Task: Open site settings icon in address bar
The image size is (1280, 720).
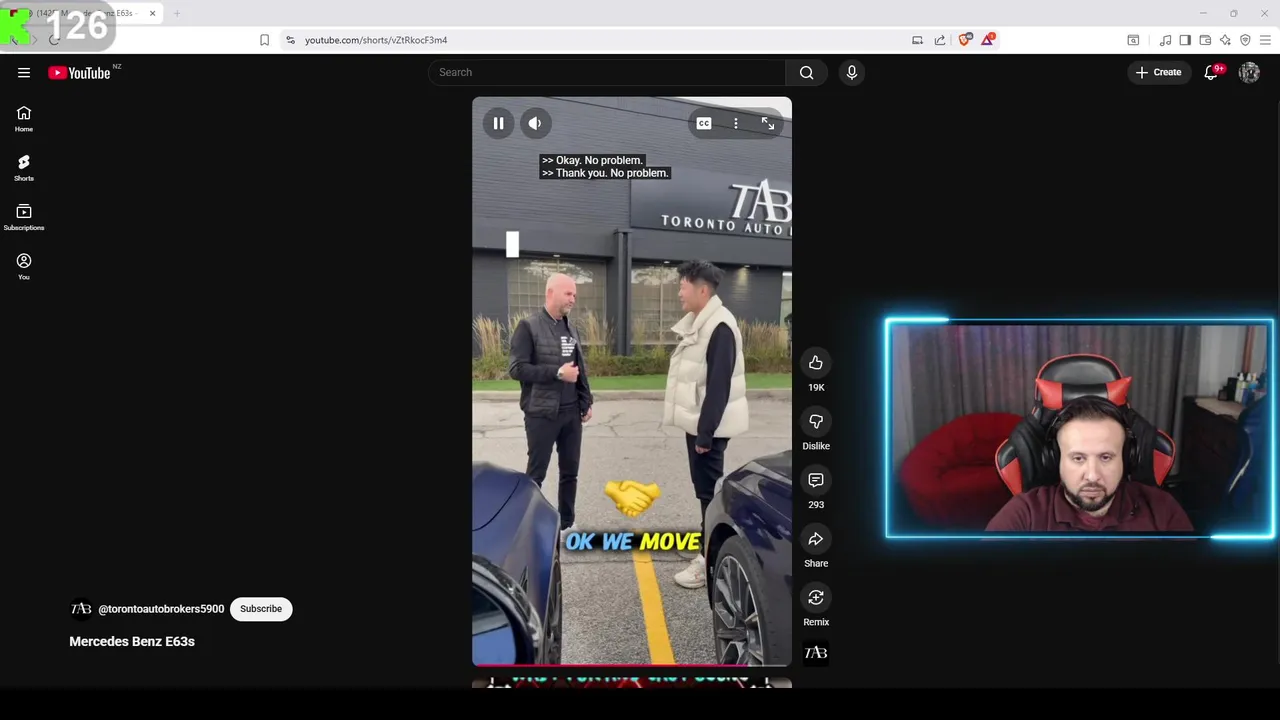Action: pos(290,40)
